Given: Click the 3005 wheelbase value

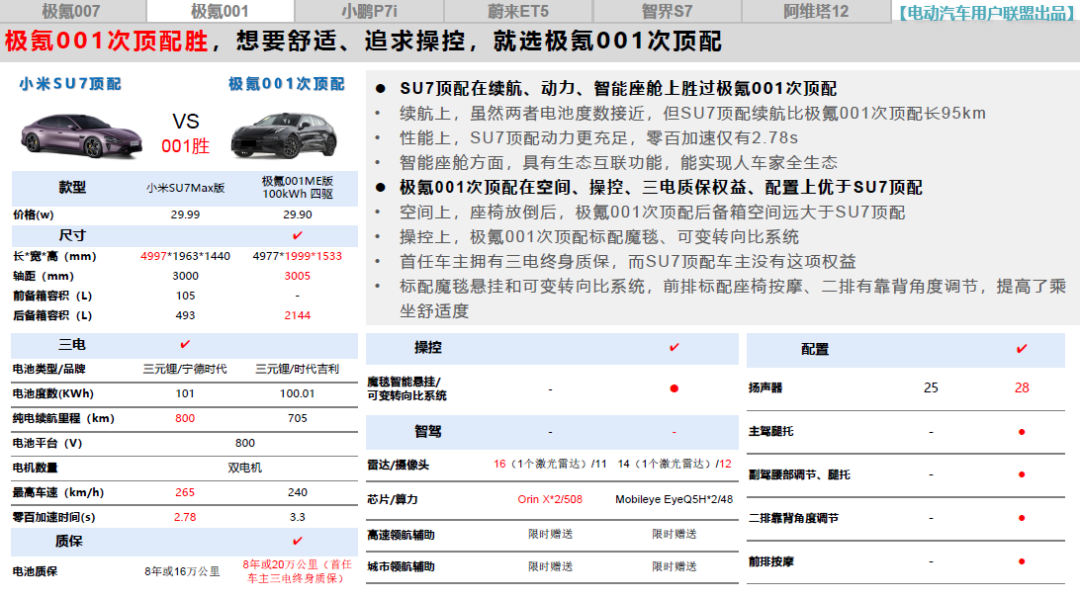Looking at the screenshot, I should (298, 276).
